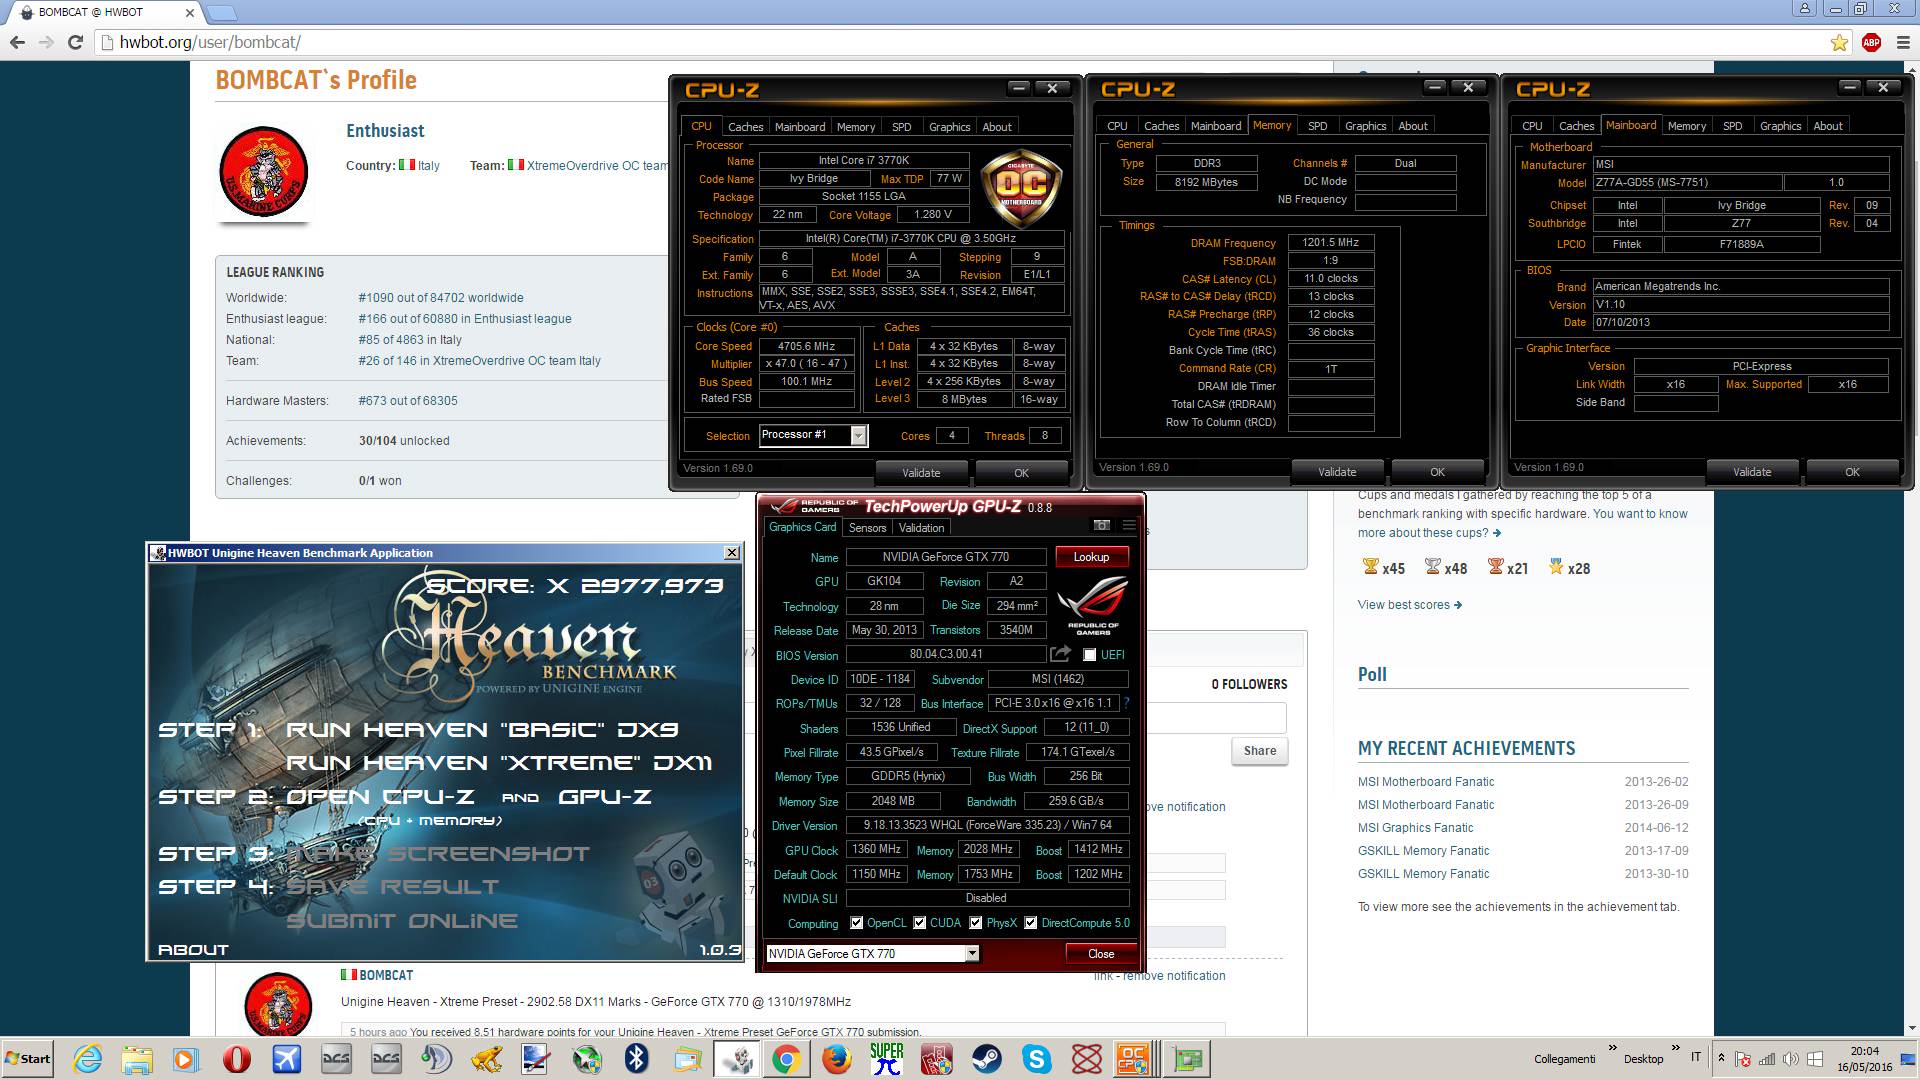Viewport: 1920px width, 1080px height.
Task: Open Super PI from the taskbar
Action: click(x=887, y=1058)
